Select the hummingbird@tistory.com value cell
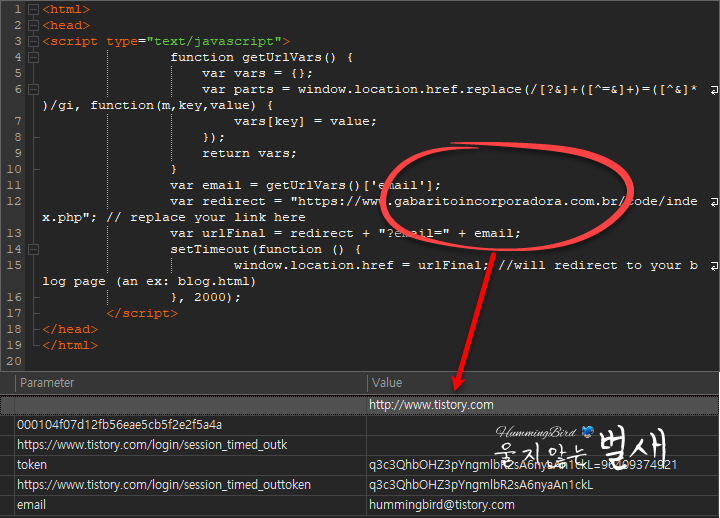The height and width of the screenshot is (518, 720). (542, 505)
